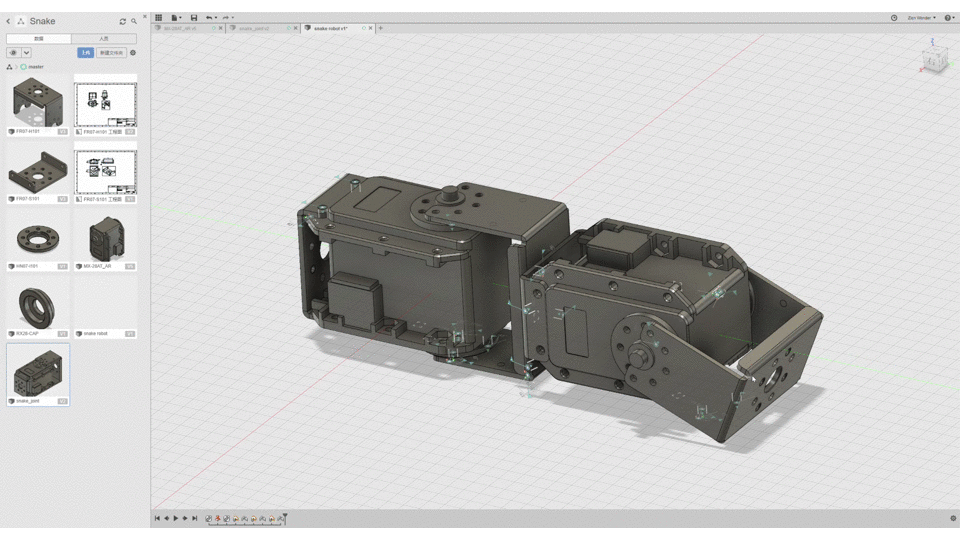The width and height of the screenshot is (960, 540).
Task: Close the MX-28AT_AR document tab
Action: tap(221, 28)
